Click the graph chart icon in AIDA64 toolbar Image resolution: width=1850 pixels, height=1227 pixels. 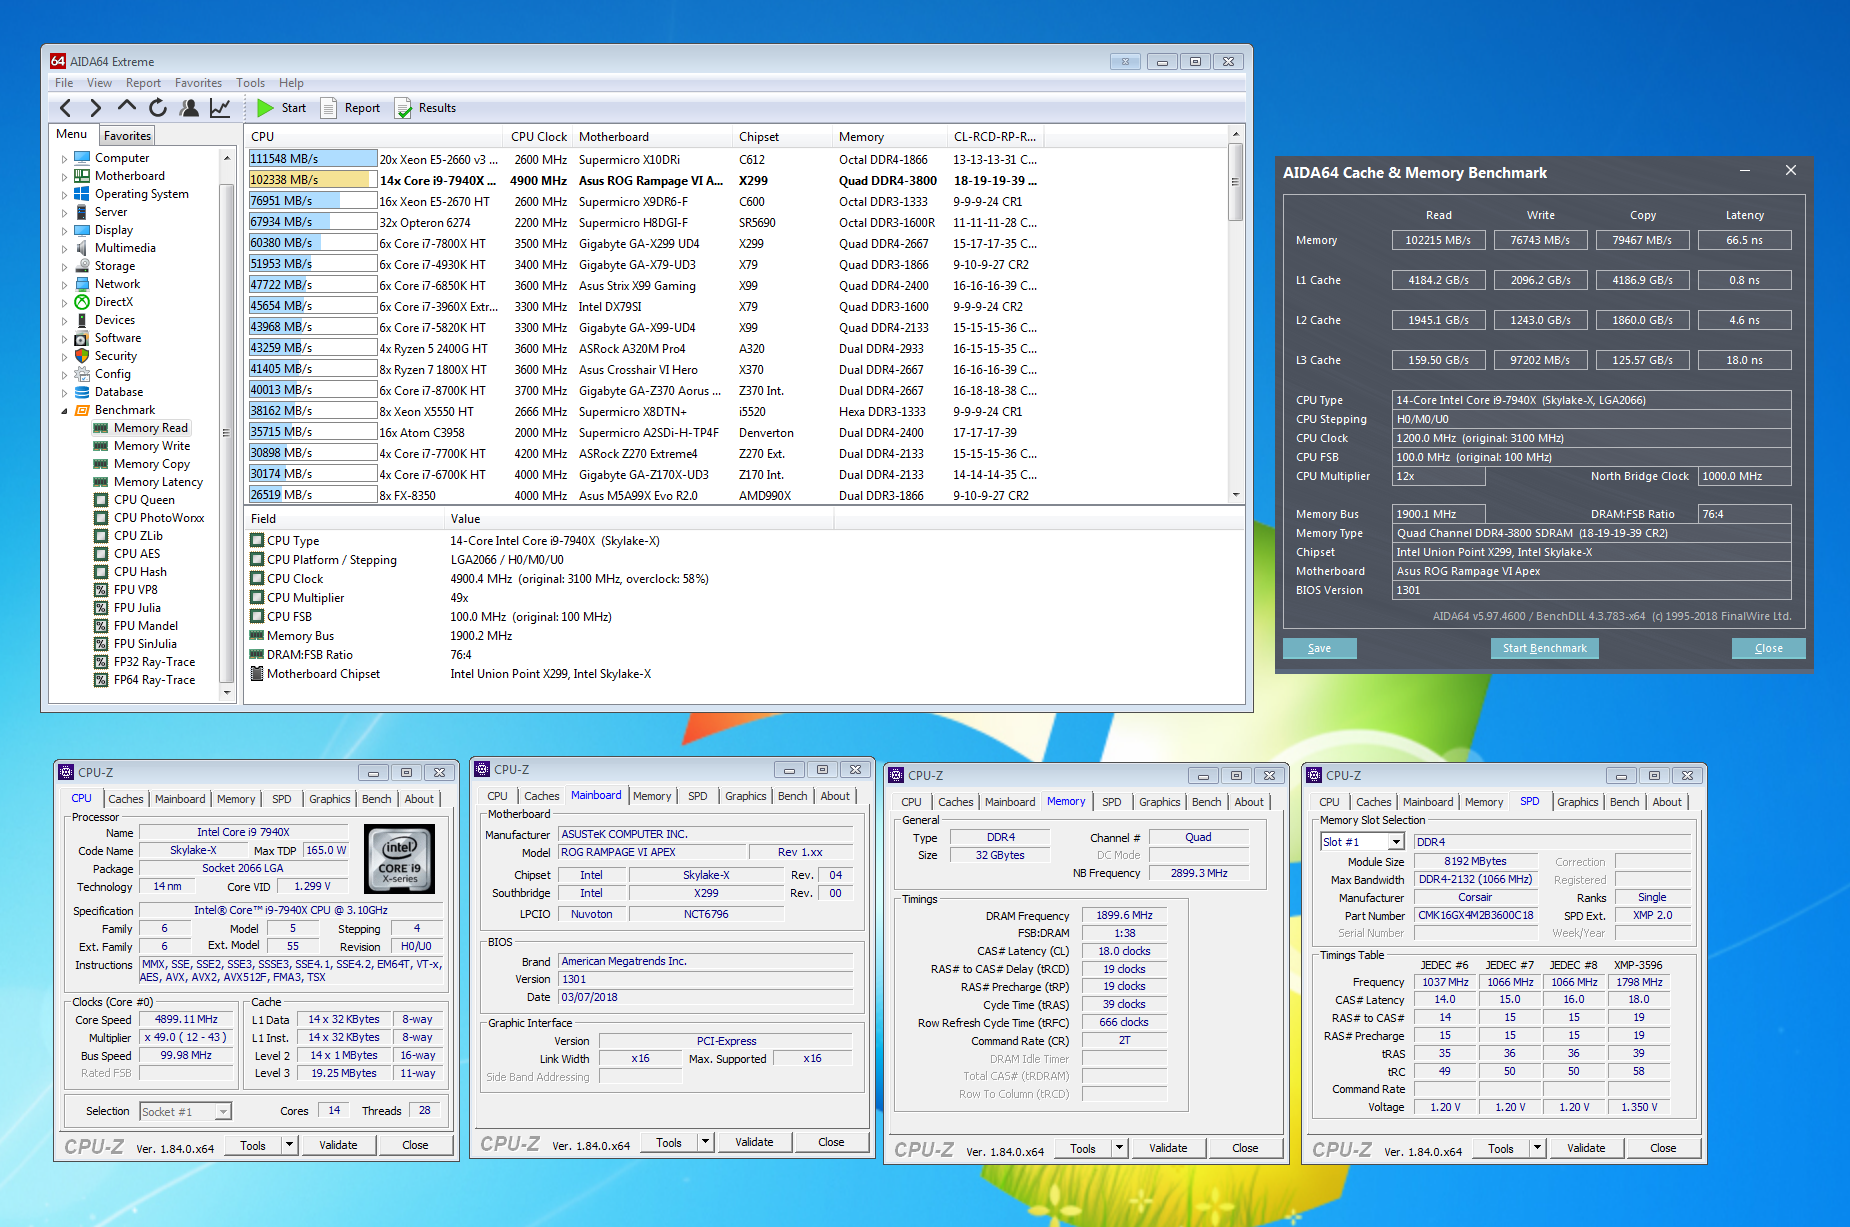[x=220, y=108]
